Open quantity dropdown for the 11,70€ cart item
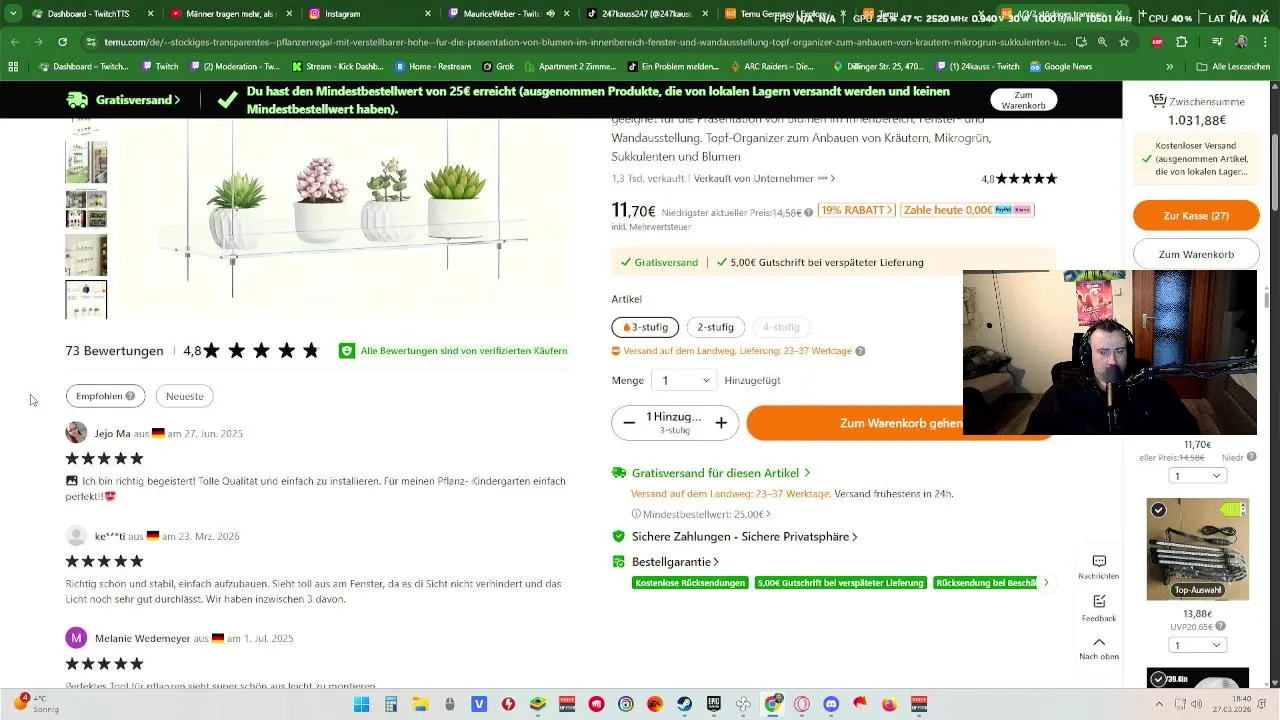 pos(1197,476)
